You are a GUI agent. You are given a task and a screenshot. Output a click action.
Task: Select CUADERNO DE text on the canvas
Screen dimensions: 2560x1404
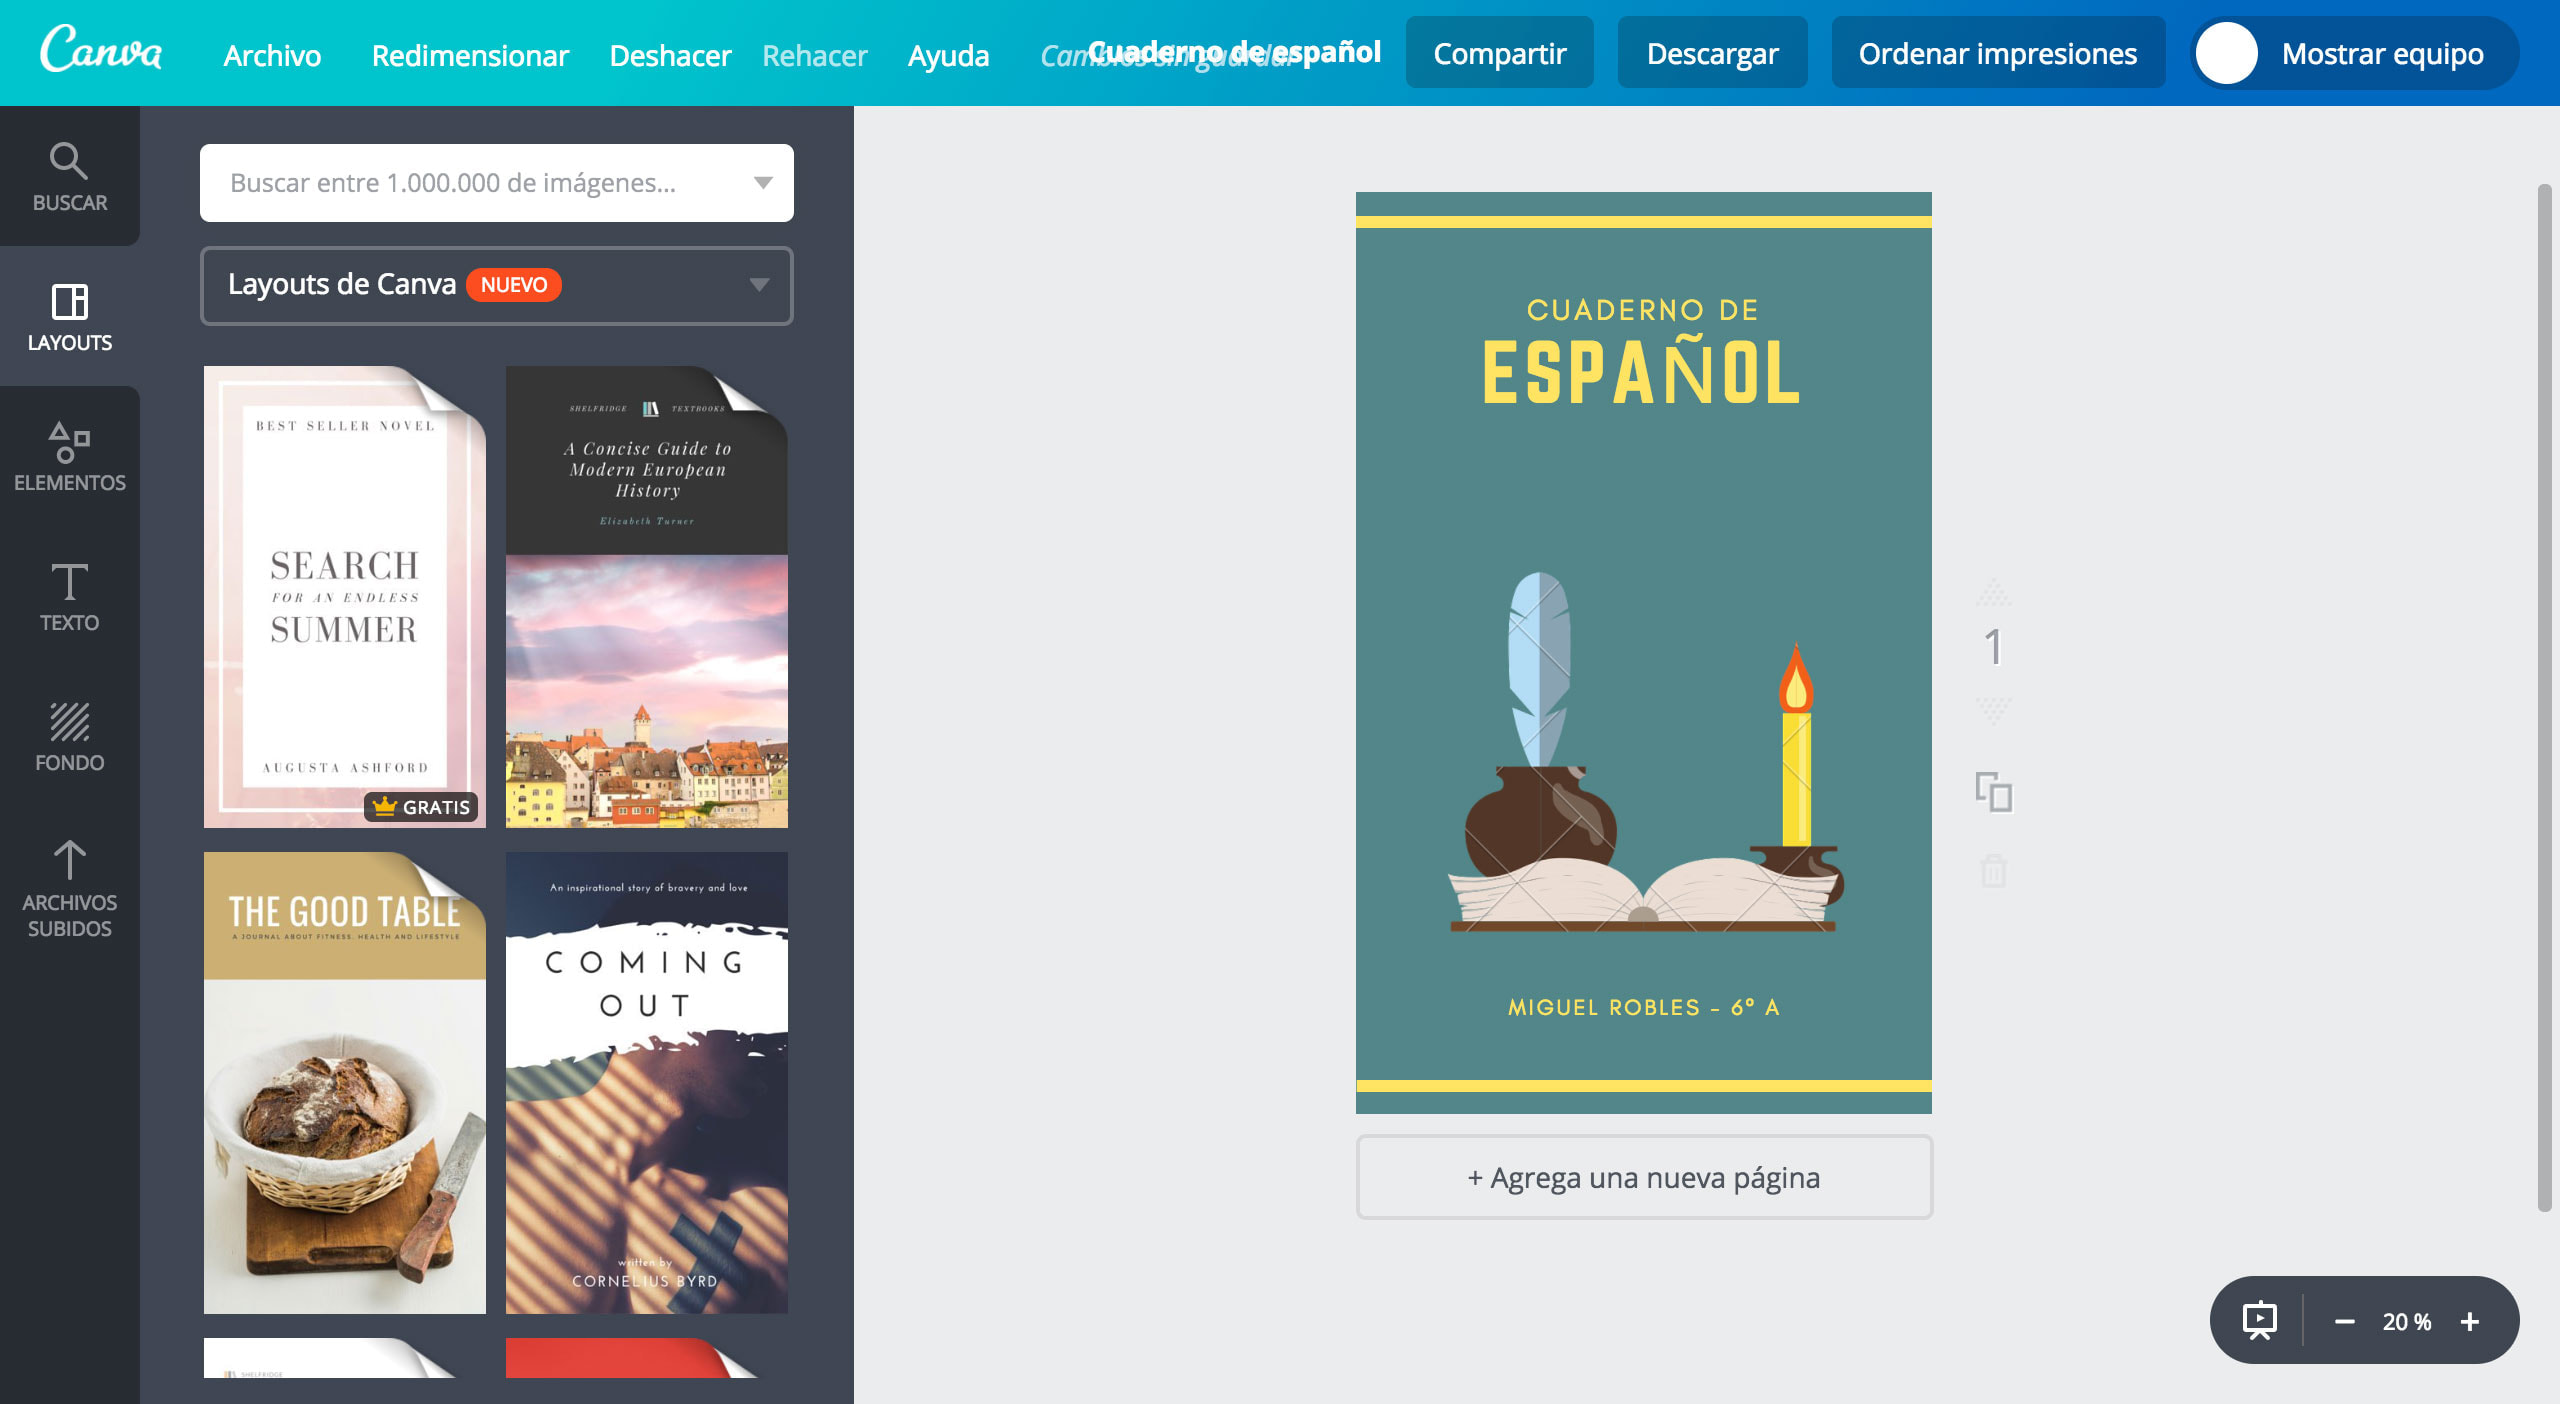pyautogui.click(x=1642, y=310)
